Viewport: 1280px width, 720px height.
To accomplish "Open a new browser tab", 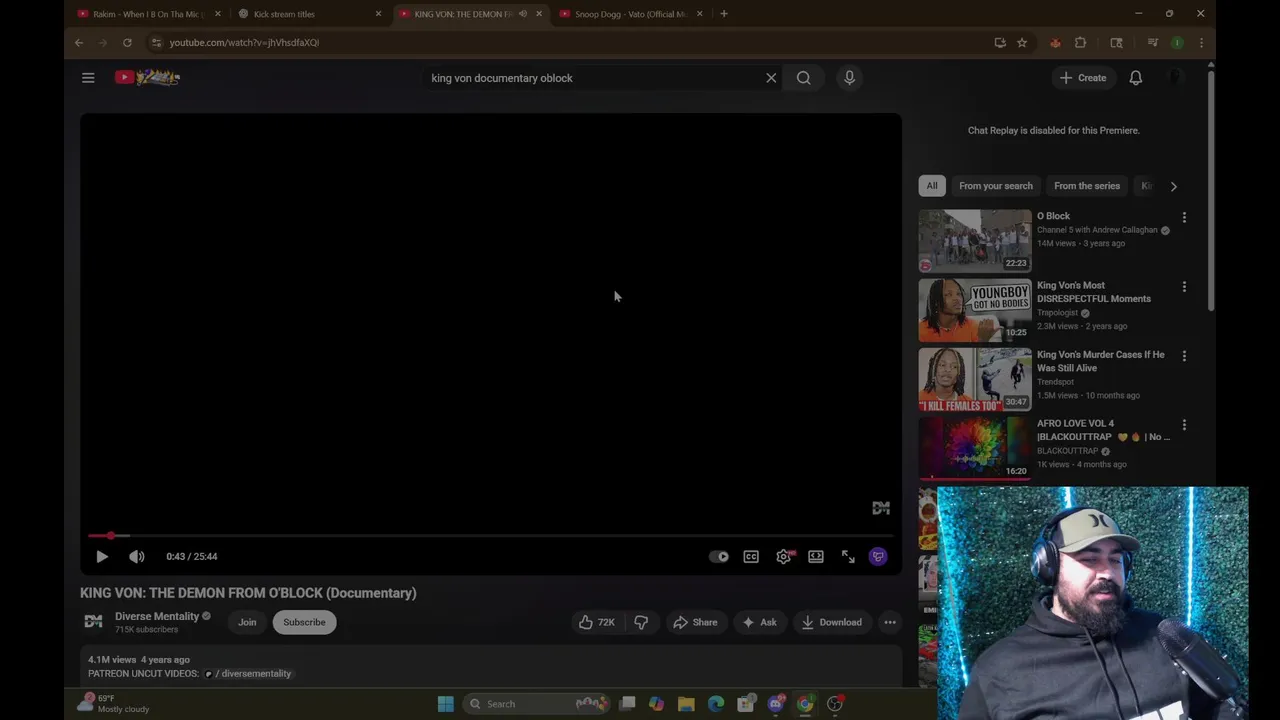I will (724, 14).
